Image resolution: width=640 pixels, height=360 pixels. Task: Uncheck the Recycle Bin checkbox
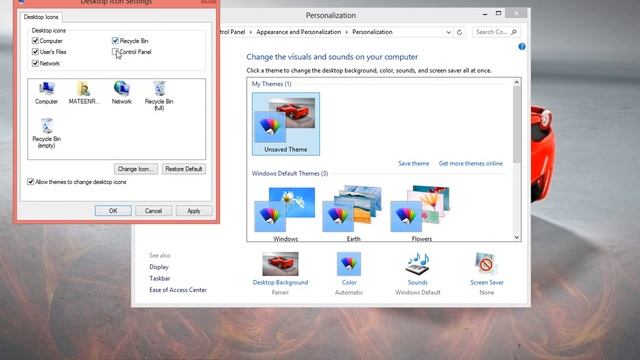click(115, 41)
